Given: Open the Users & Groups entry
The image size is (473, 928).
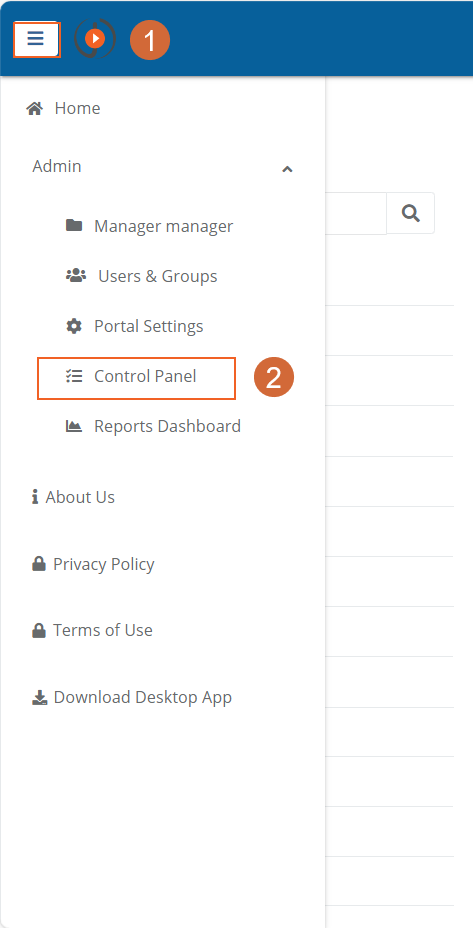Looking at the screenshot, I should [x=157, y=276].
